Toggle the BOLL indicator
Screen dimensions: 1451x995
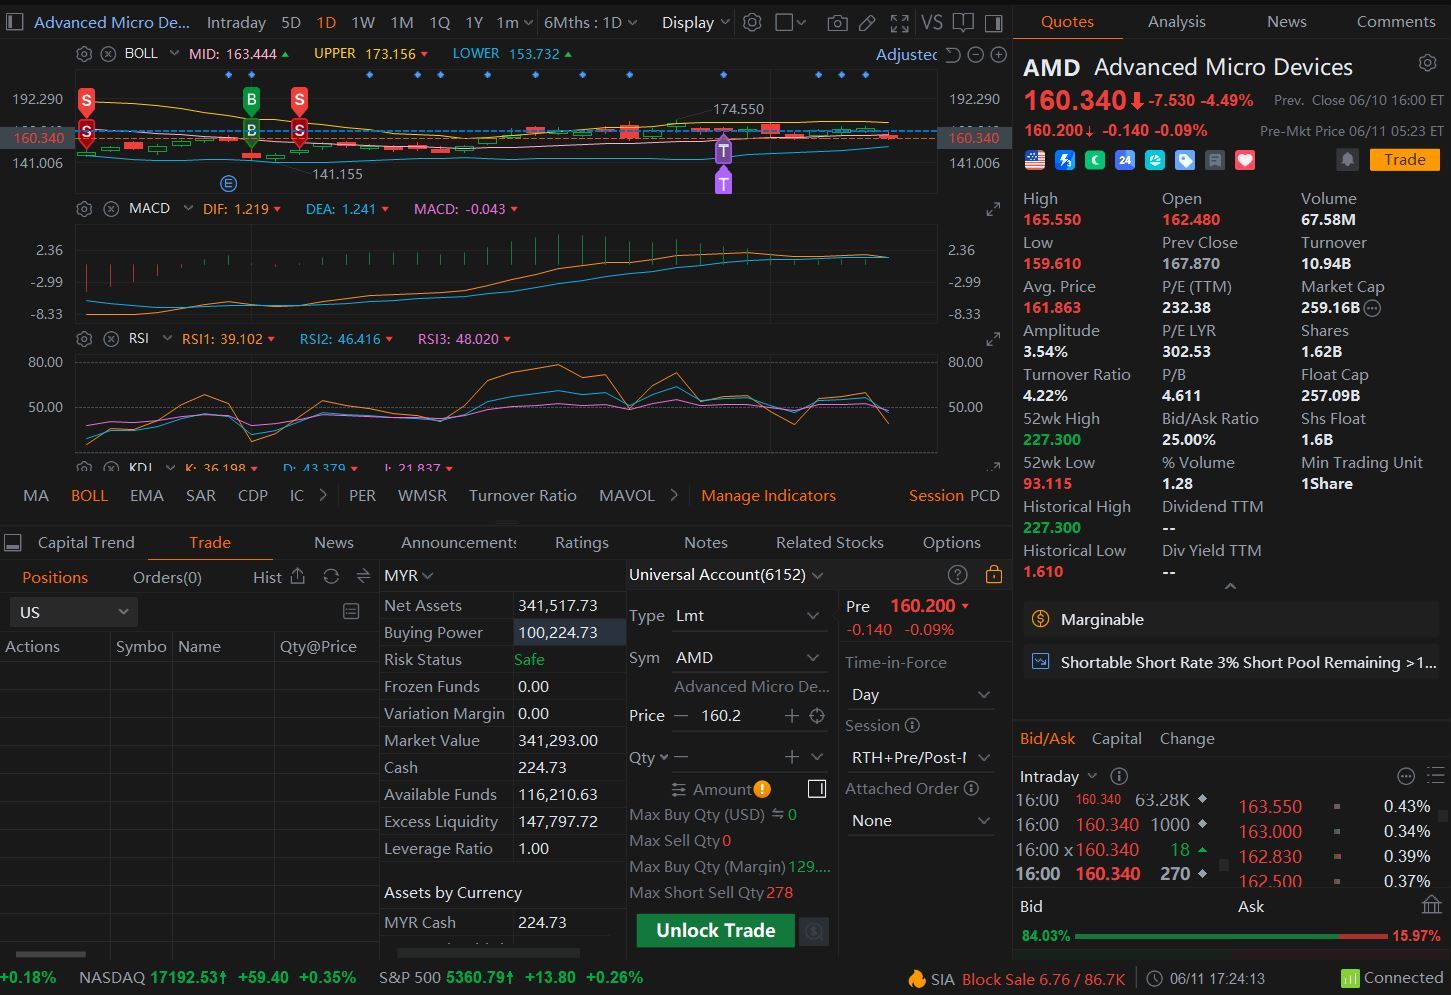point(89,495)
